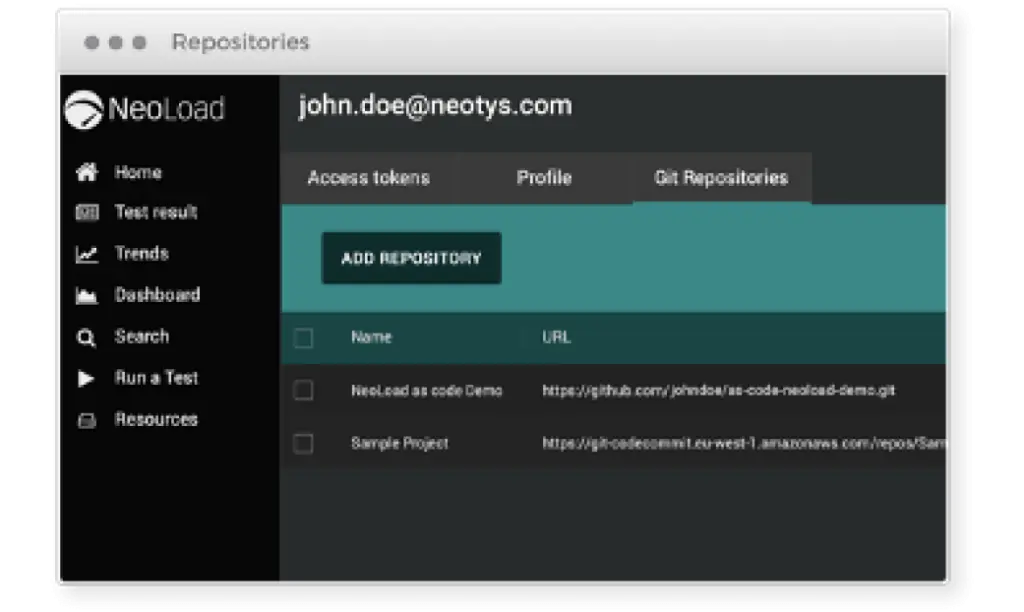Click the URL column header
The height and width of the screenshot is (612, 1024).
click(556, 338)
